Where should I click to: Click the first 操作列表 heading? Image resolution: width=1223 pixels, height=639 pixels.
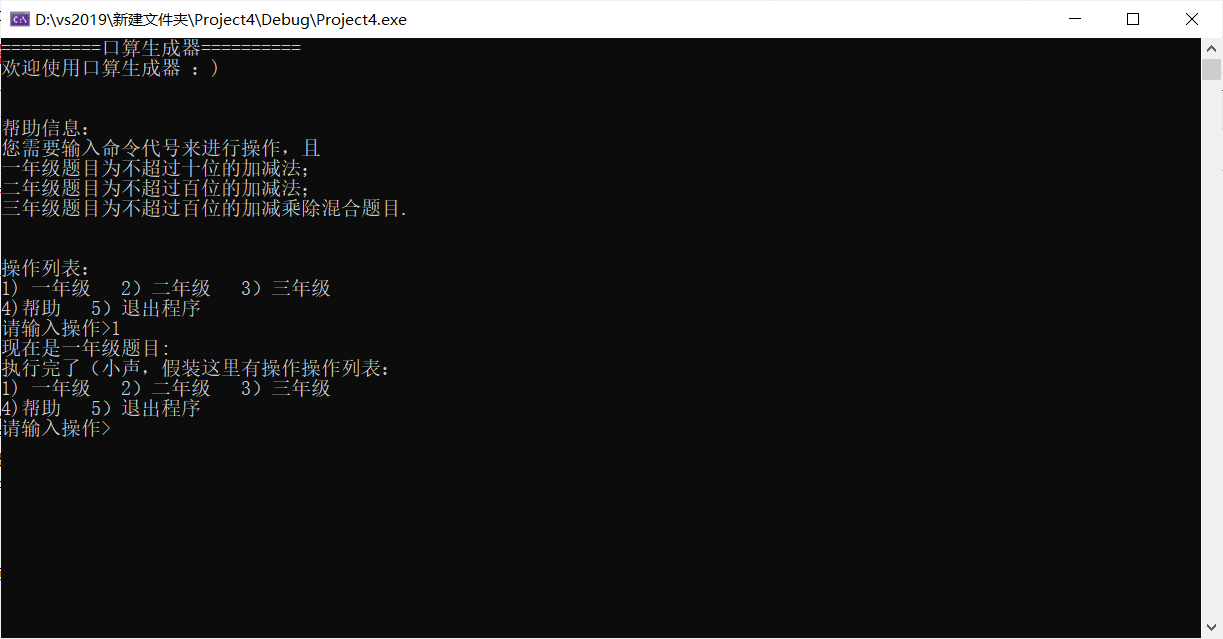click(x=46, y=268)
